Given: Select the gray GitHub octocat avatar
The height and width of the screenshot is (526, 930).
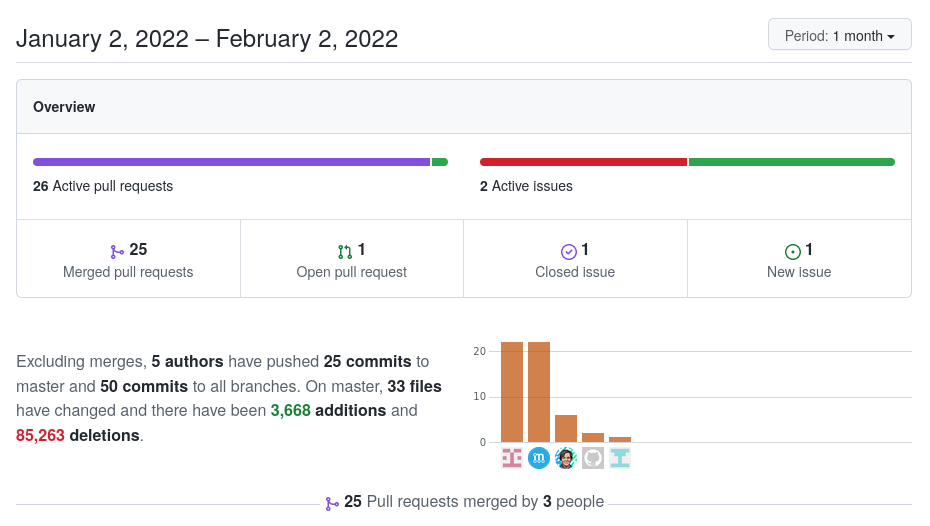Looking at the screenshot, I should (593, 458).
